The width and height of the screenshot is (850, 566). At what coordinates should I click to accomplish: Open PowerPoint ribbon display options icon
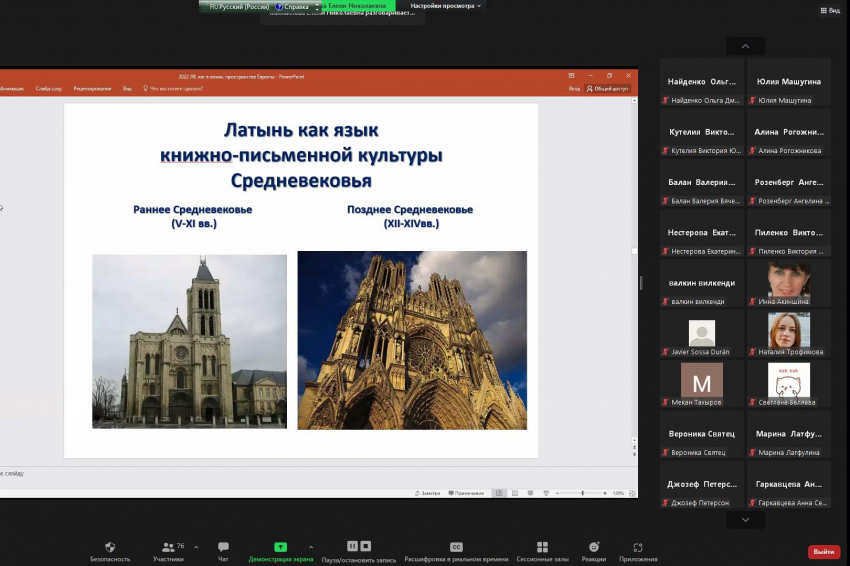coord(571,76)
